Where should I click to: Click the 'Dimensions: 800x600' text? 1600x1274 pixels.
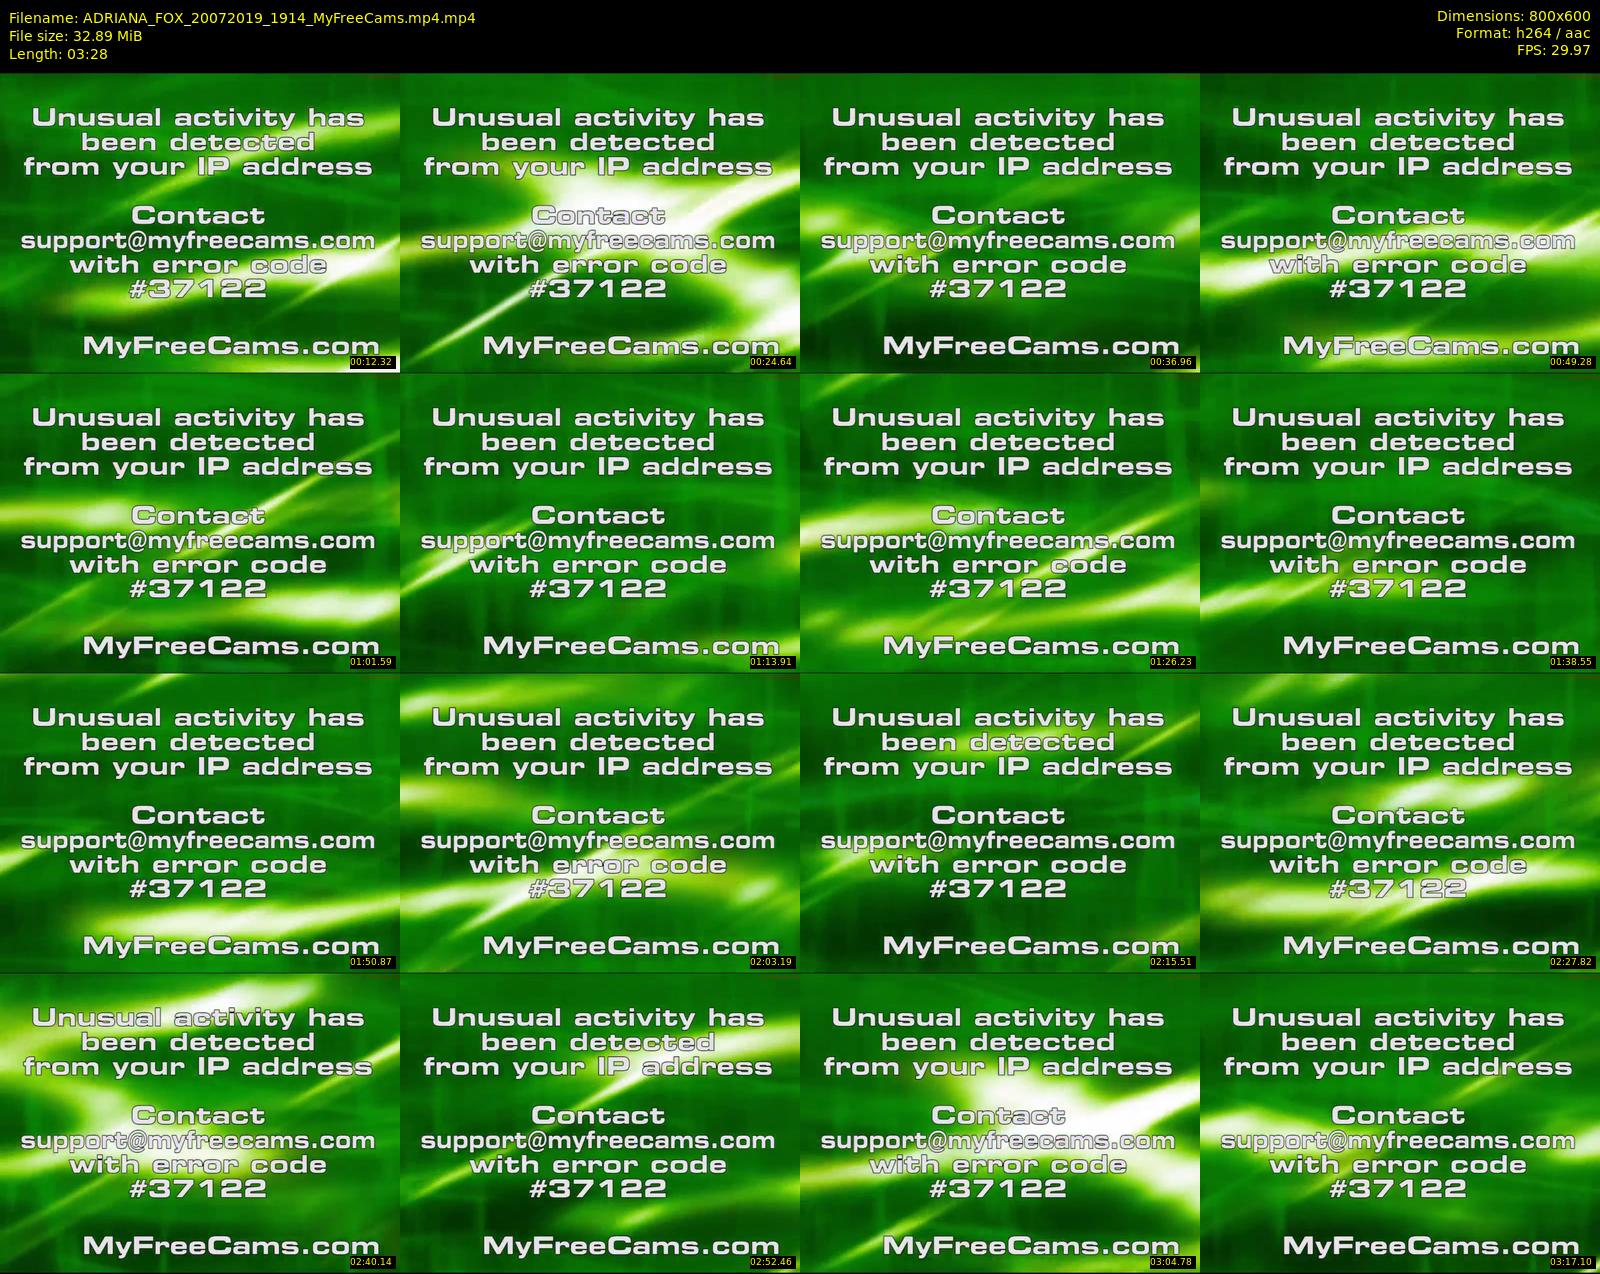click(1513, 16)
